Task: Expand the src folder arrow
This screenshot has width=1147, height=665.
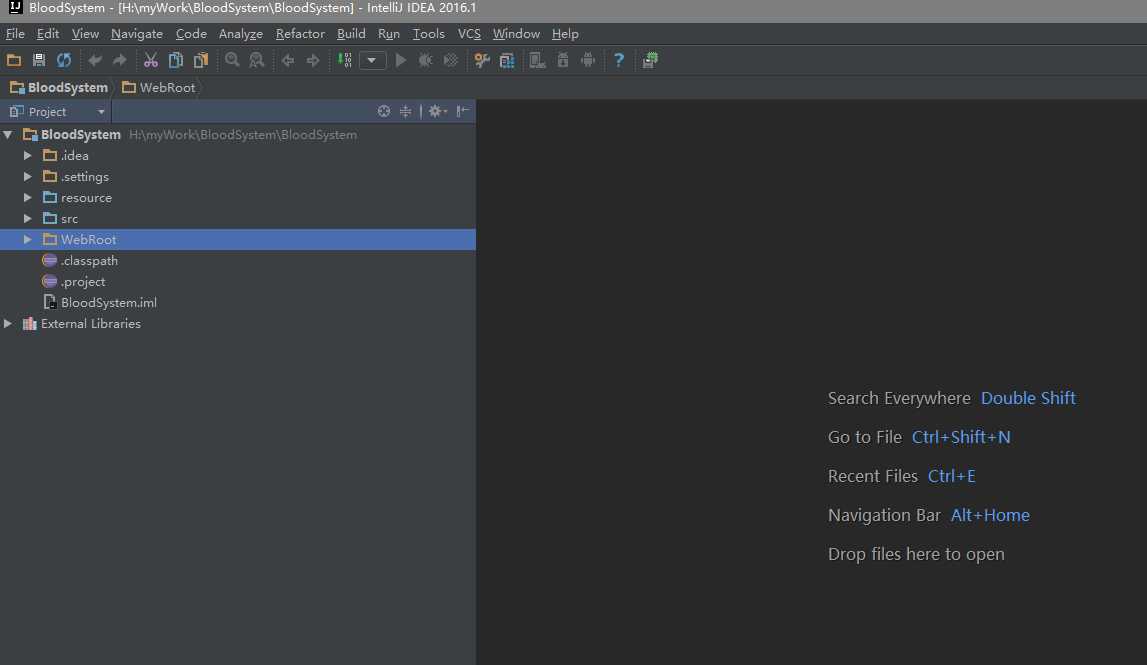Action: click(x=27, y=219)
